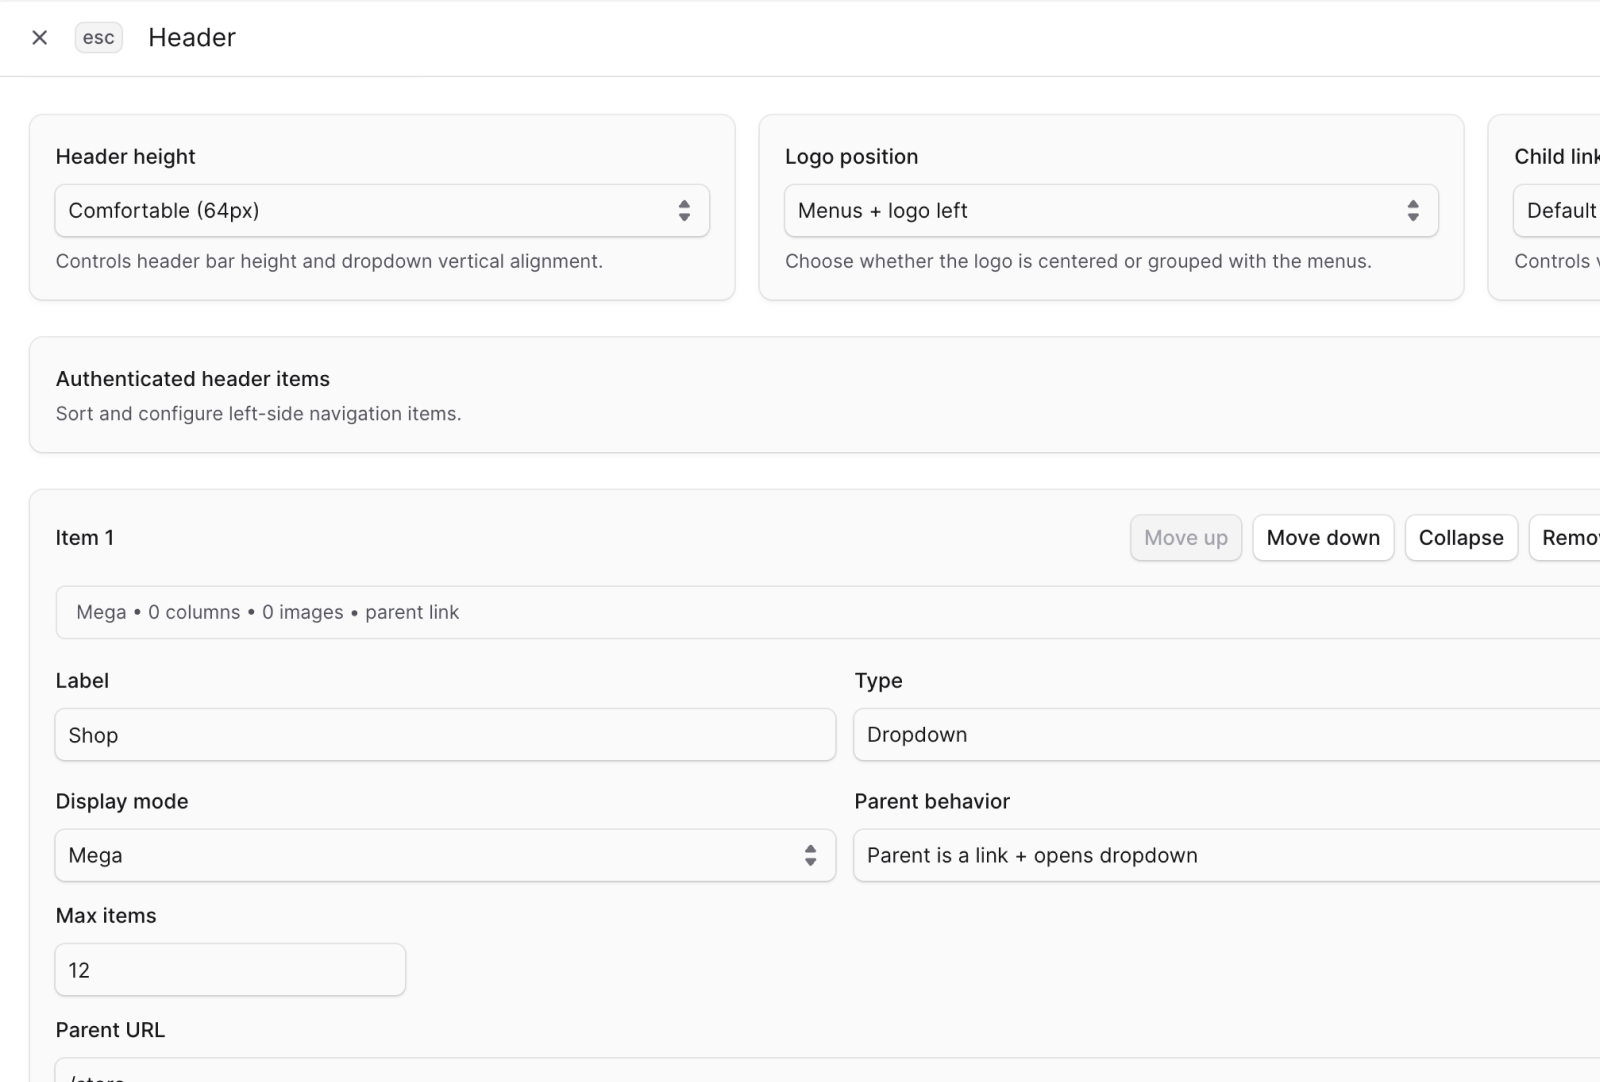The height and width of the screenshot is (1082, 1600).
Task: Click the Max items field showing 12
Action: tap(229, 969)
